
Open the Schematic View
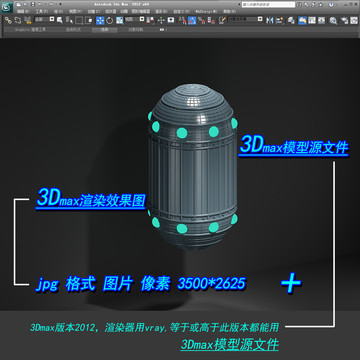[321, 20]
